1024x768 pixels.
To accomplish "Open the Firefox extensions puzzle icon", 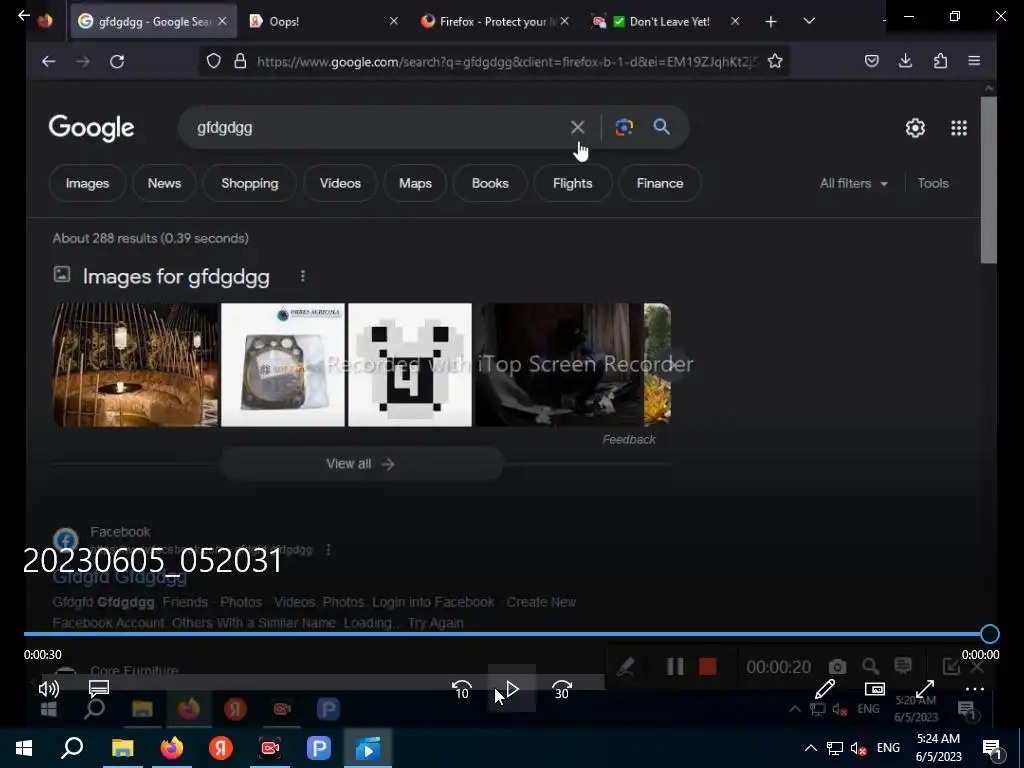I will [940, 61].
